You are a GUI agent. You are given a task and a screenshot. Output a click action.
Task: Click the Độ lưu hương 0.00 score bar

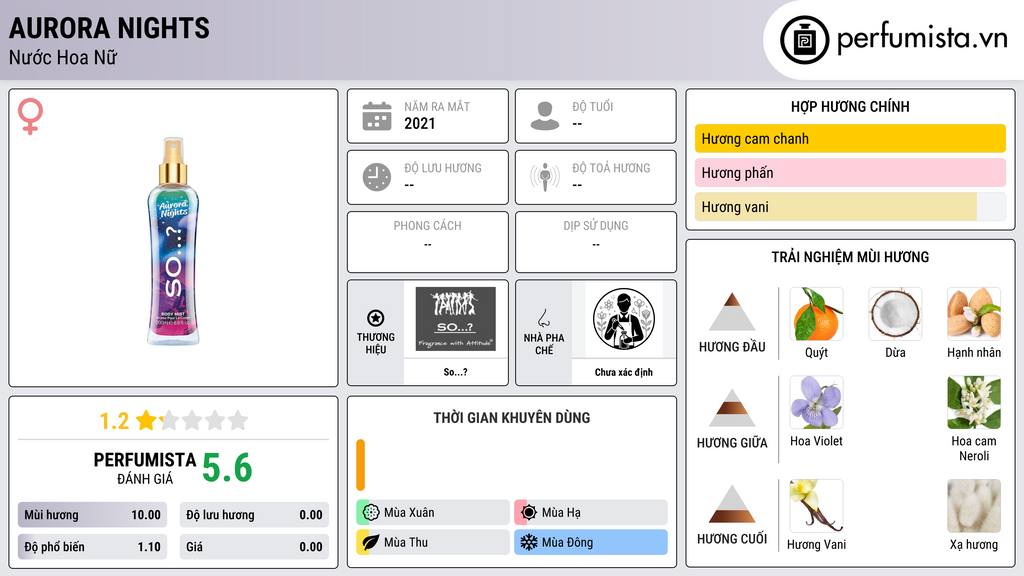[254, 515]
